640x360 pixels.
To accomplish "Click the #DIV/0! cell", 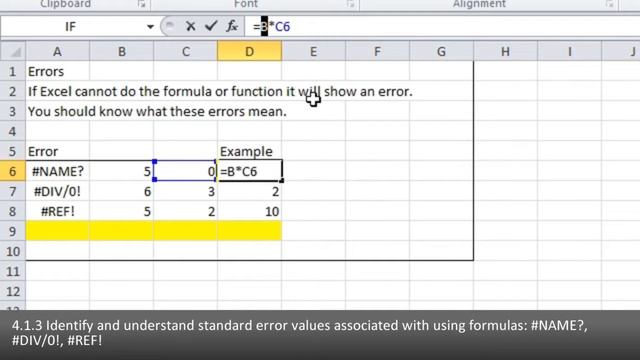I will tap(58, 191).
